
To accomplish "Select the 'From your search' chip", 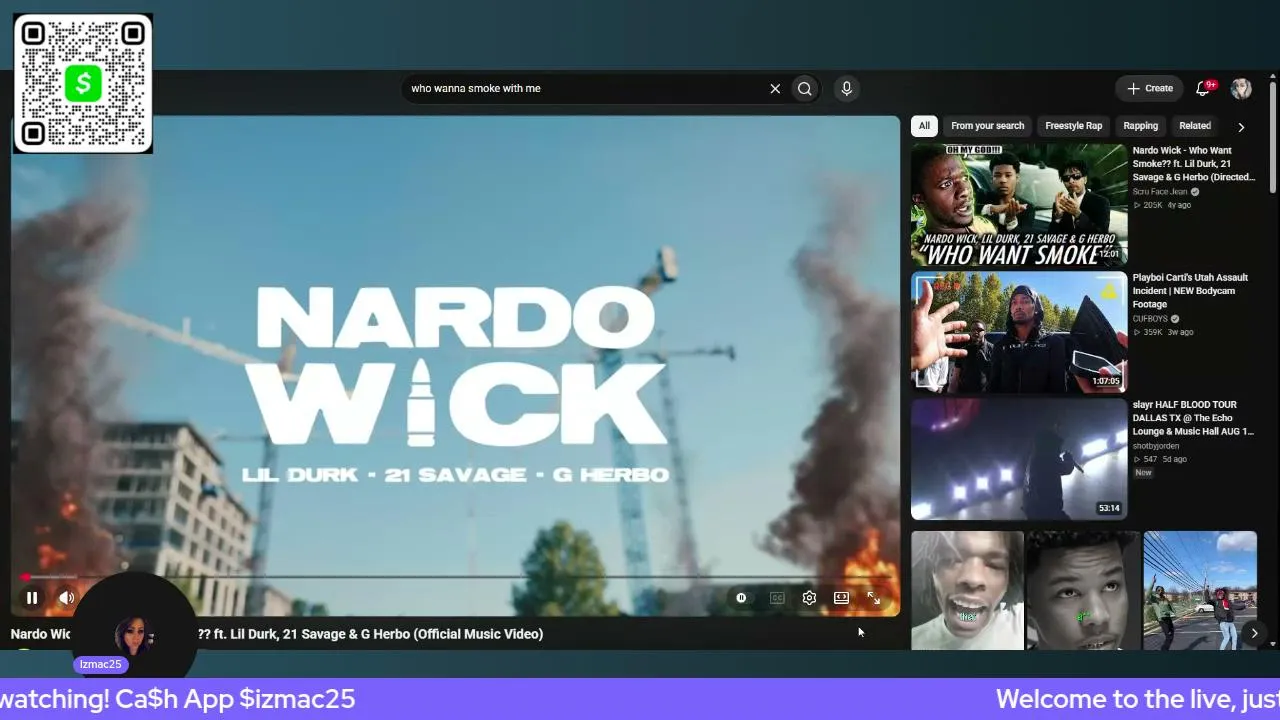I will click(987, 126).
